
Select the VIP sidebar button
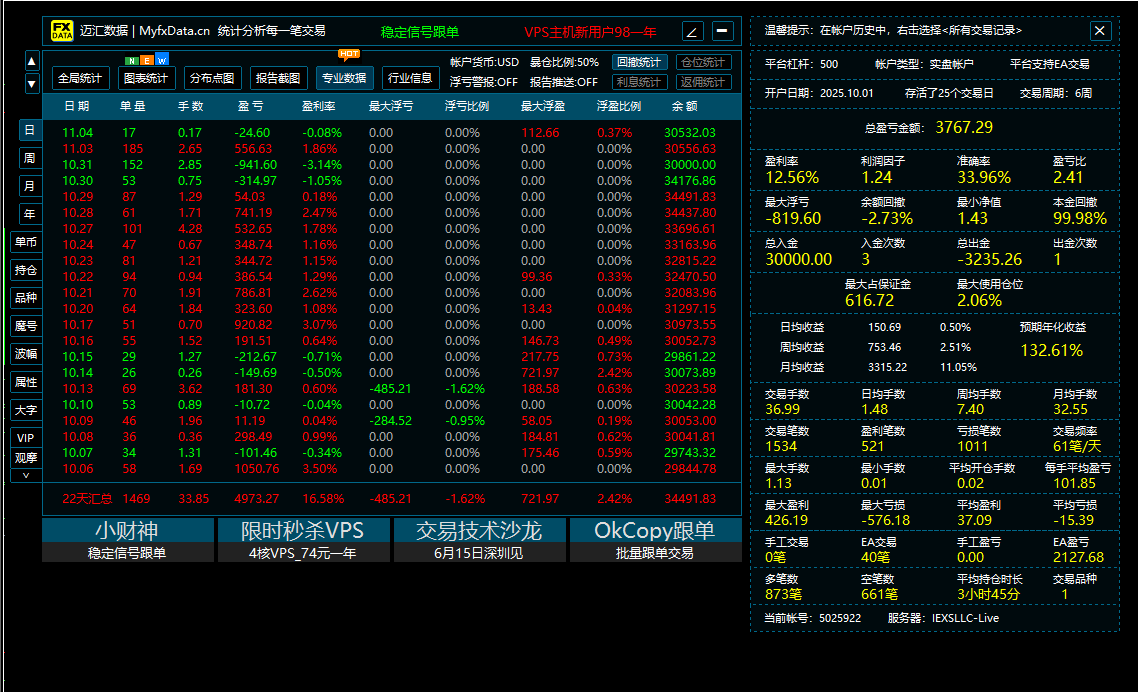point(26,438)
